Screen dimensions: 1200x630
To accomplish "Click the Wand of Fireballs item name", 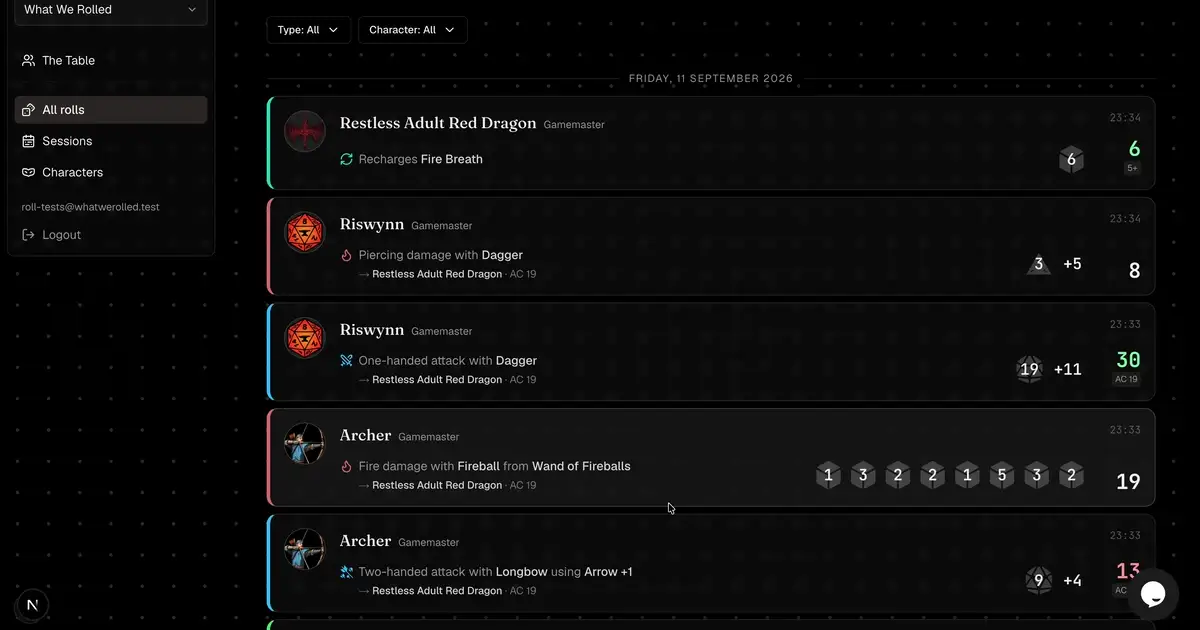I will pyautogui.click(x=581, y=466).
